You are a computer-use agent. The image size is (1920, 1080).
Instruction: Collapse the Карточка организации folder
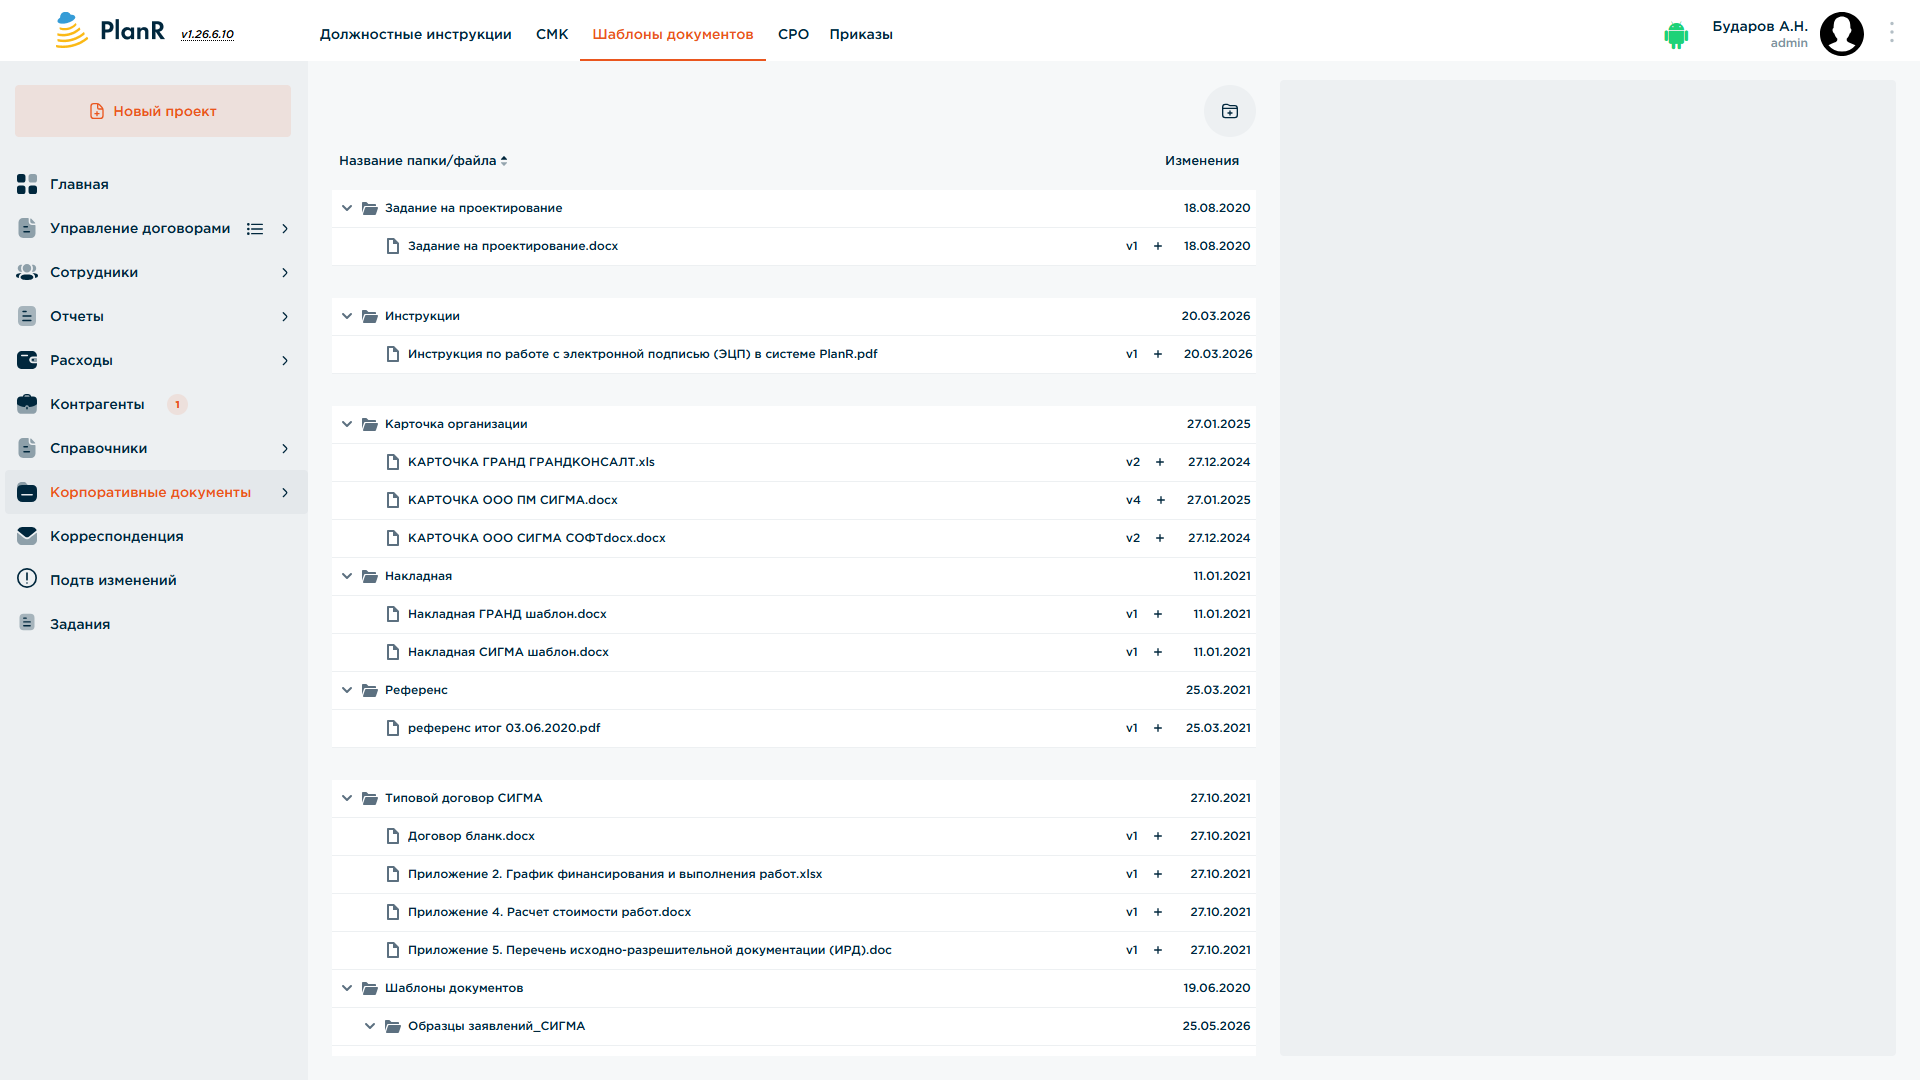point(347,424)
